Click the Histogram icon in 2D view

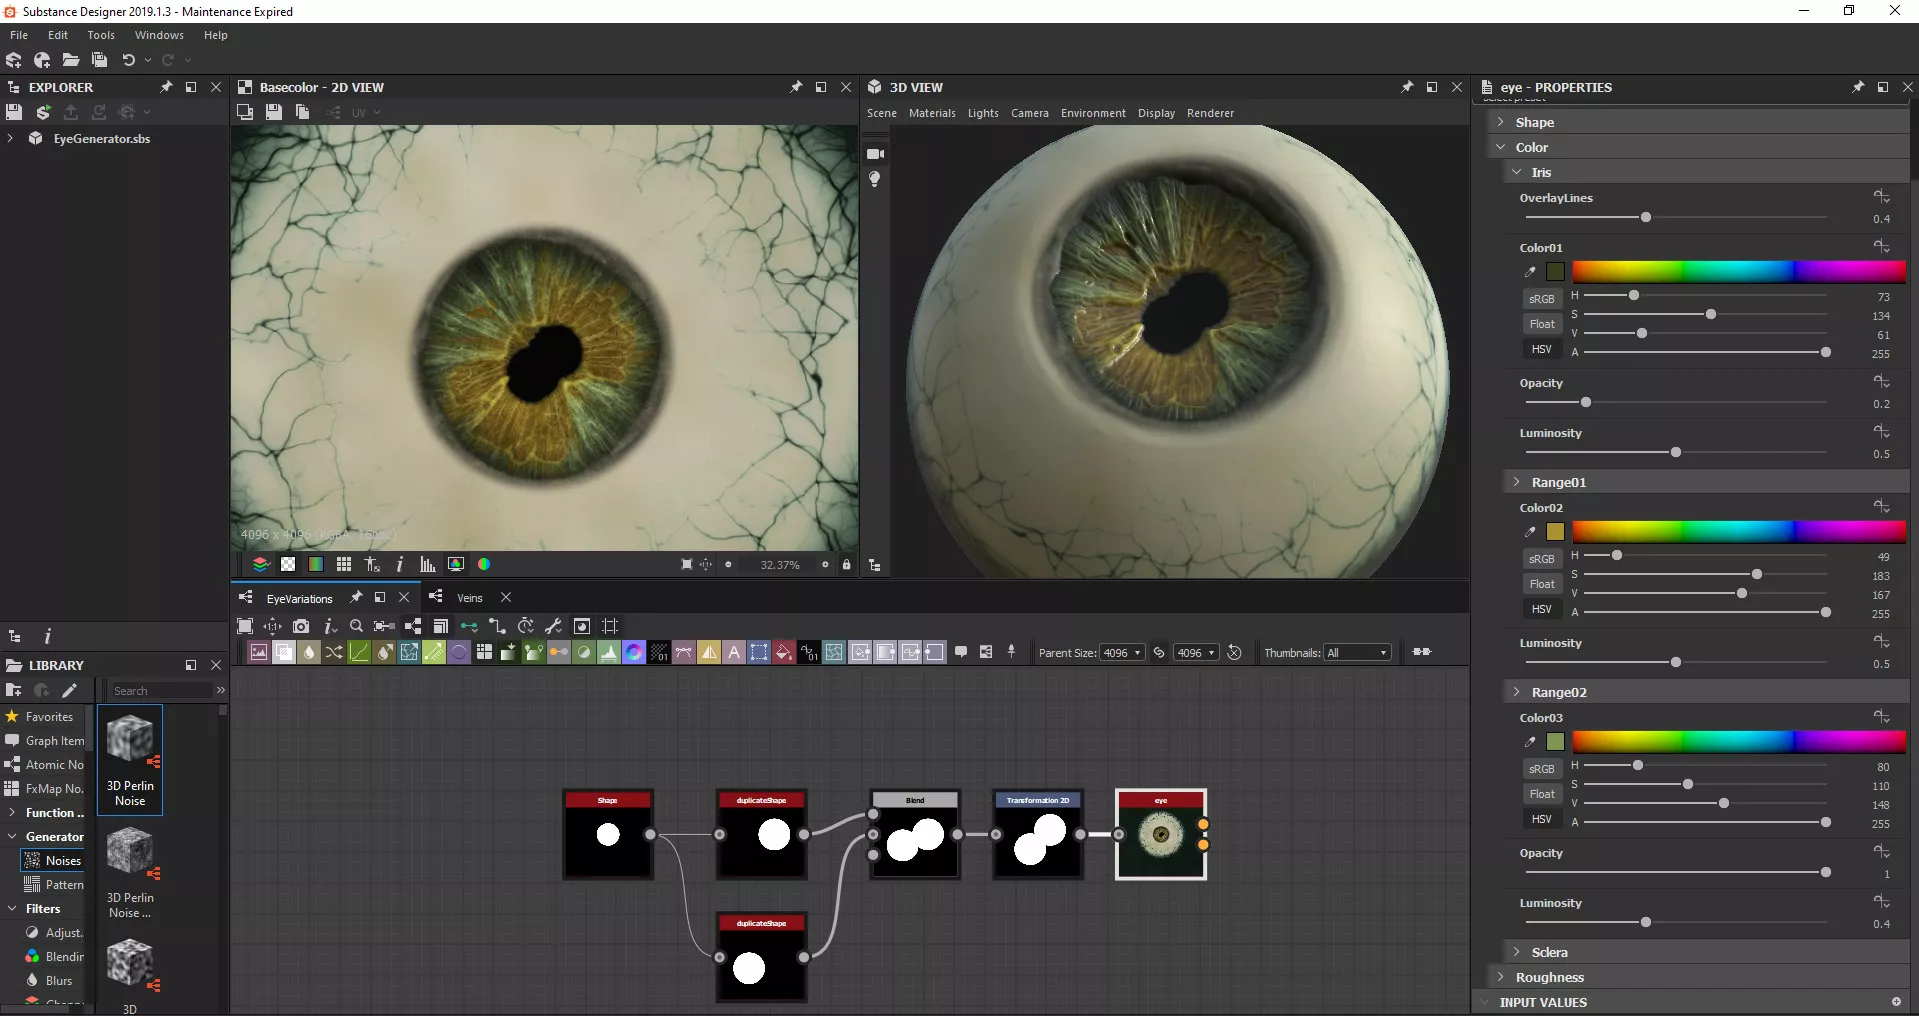pos(428,565)
